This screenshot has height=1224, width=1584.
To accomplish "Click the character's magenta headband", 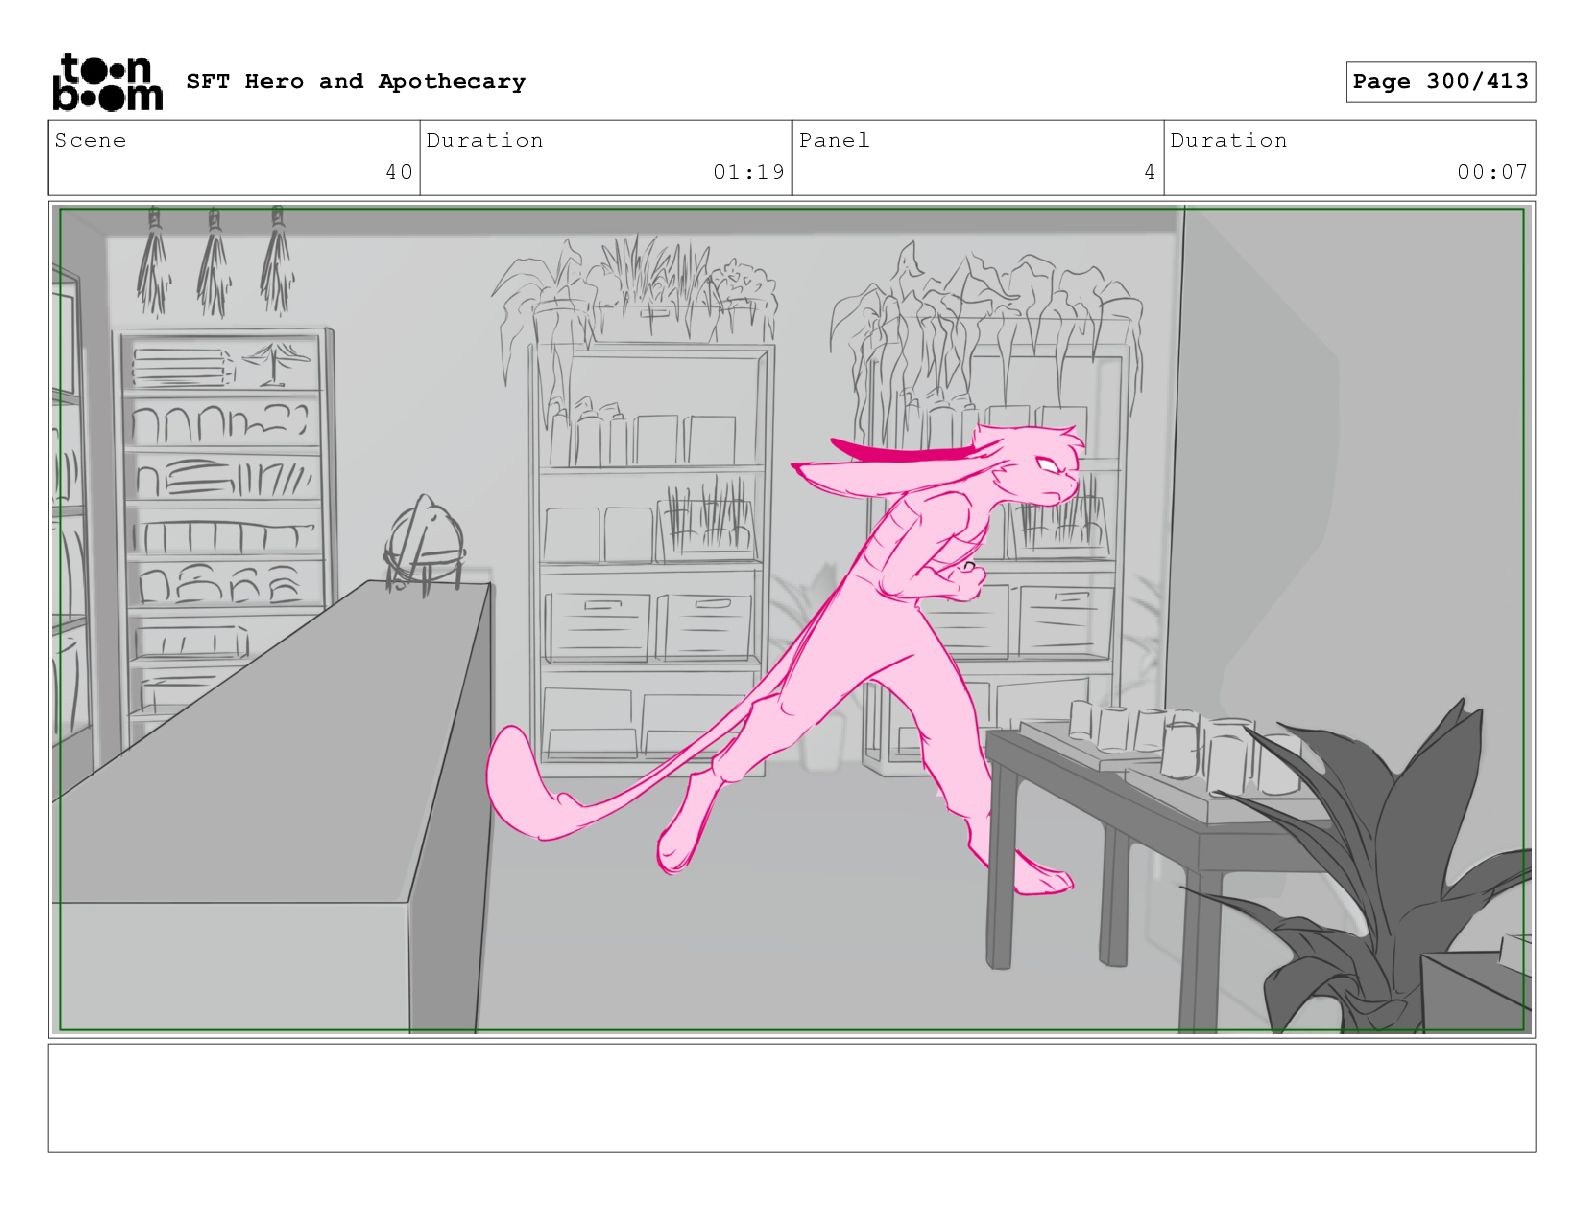I will point(900,455).
